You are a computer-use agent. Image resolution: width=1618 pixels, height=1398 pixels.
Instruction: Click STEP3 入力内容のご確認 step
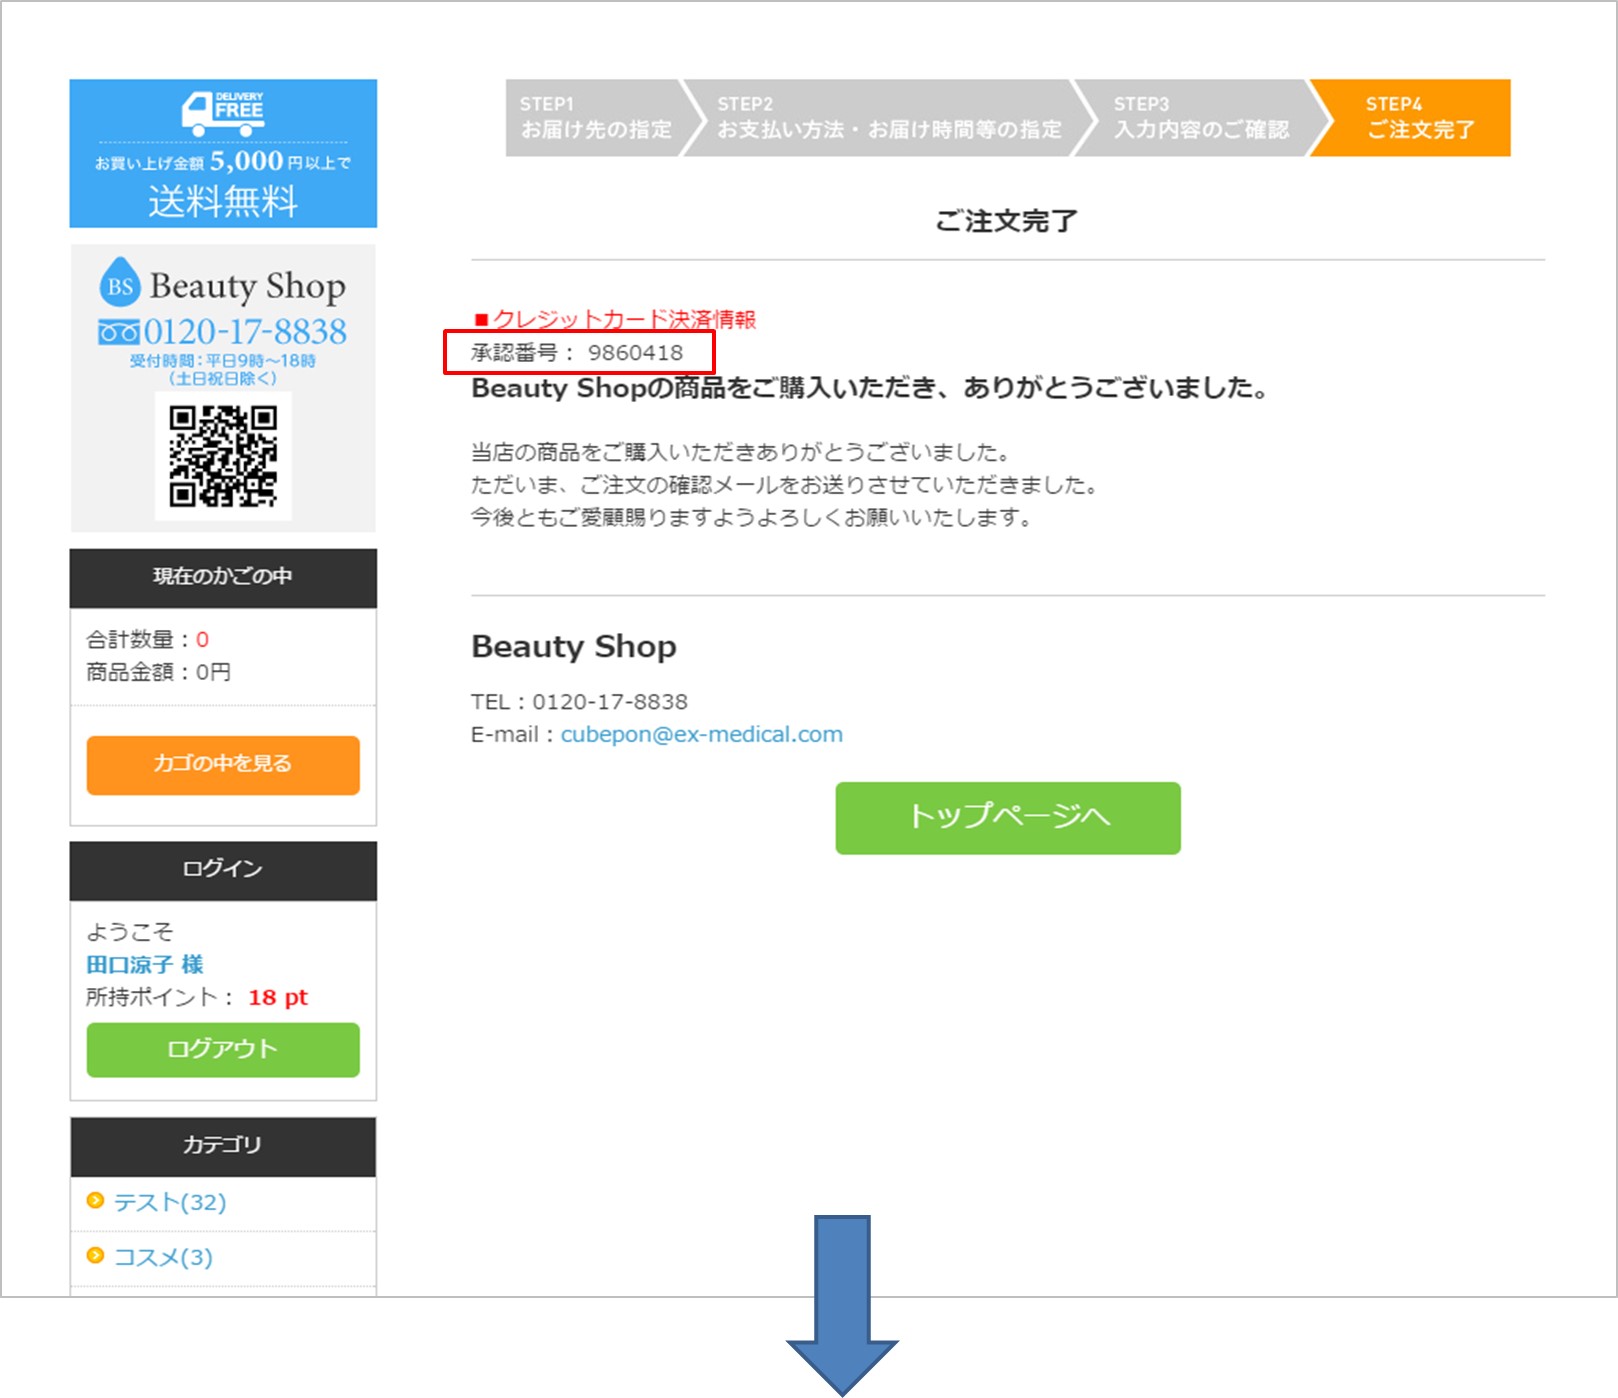pos(1202,118)
